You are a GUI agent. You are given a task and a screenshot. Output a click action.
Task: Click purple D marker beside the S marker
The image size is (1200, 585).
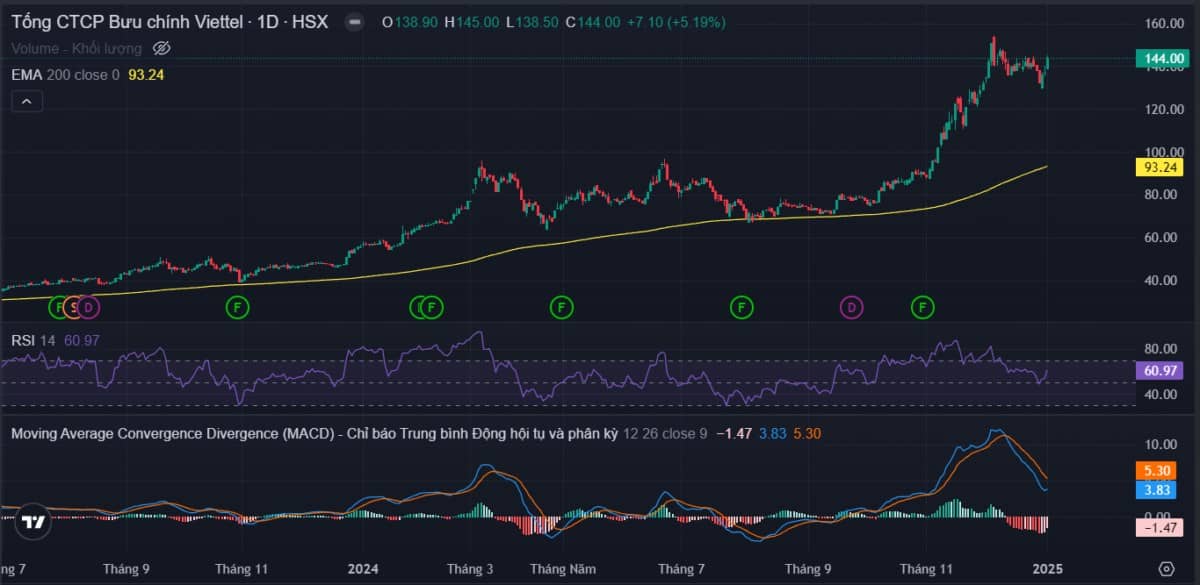pyautogui.click(x=89, y=307)
